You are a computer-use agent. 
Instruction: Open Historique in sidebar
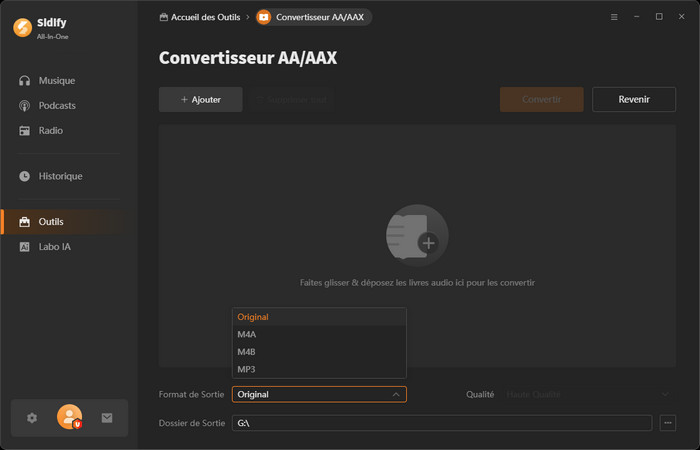60,176
